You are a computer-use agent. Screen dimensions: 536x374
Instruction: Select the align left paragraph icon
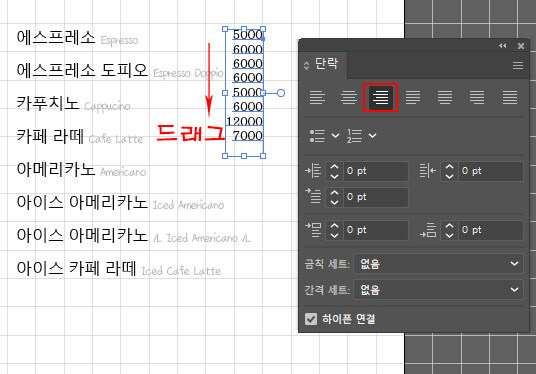click(x=317, y=97)
